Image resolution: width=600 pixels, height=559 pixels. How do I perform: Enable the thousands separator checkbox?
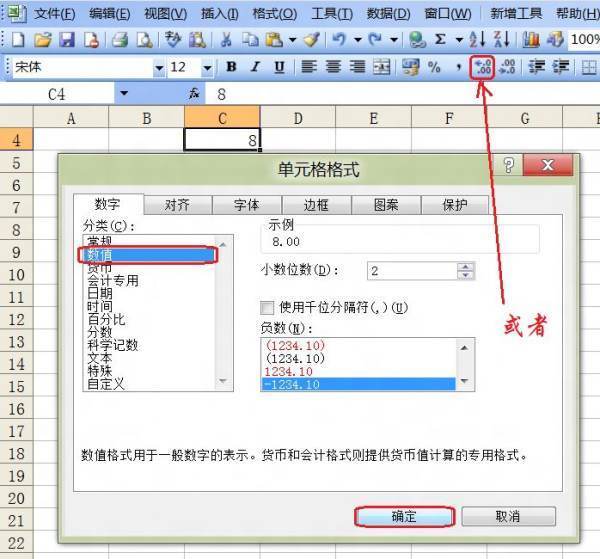point(267,307)
